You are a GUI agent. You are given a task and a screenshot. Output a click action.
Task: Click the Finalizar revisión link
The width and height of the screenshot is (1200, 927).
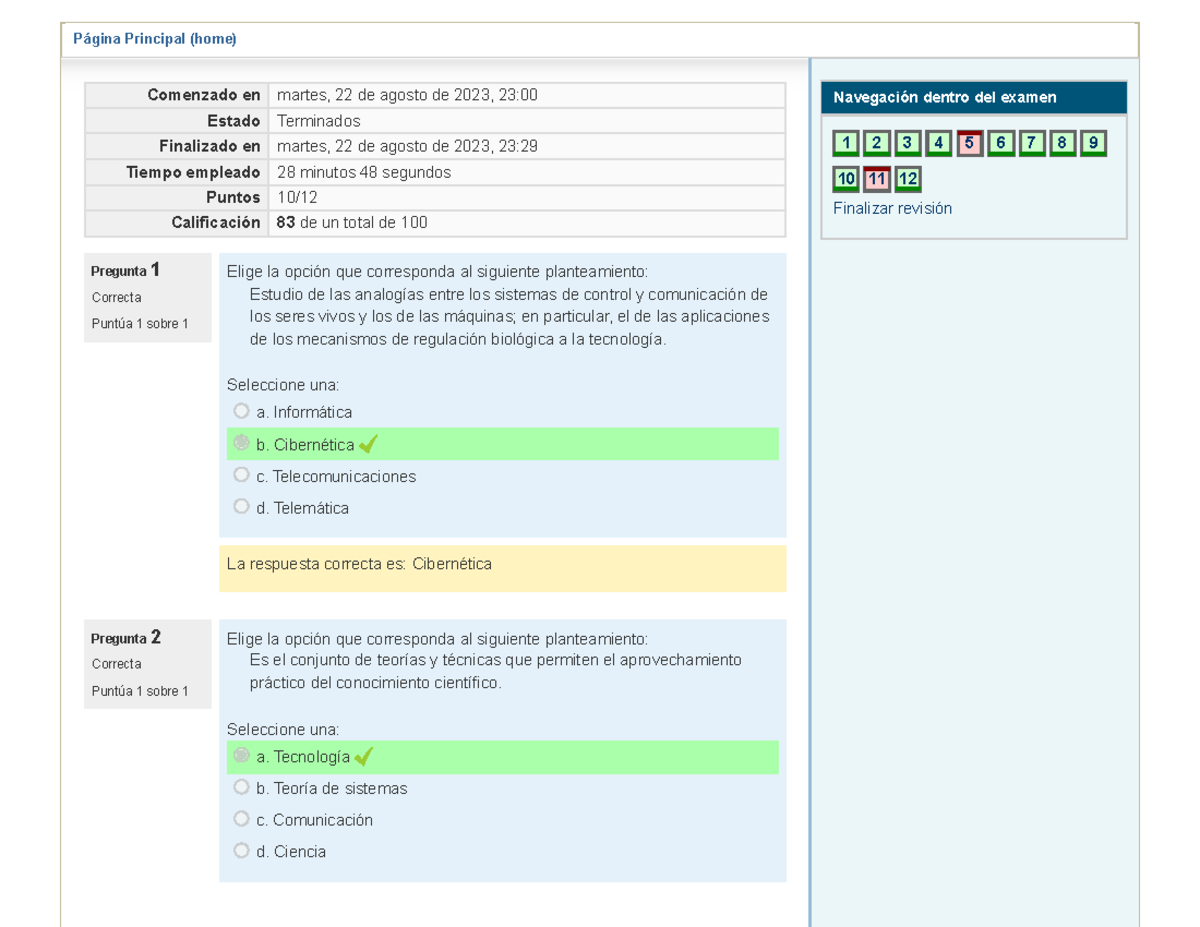(x=892, y=208)
